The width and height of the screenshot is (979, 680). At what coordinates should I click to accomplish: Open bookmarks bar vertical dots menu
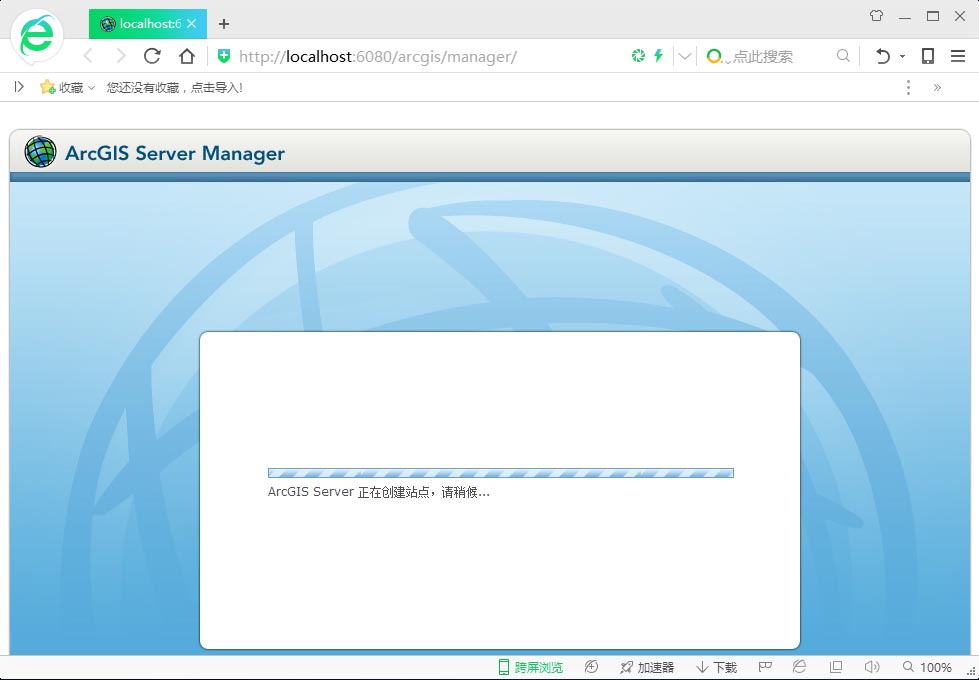pos(908,87)
